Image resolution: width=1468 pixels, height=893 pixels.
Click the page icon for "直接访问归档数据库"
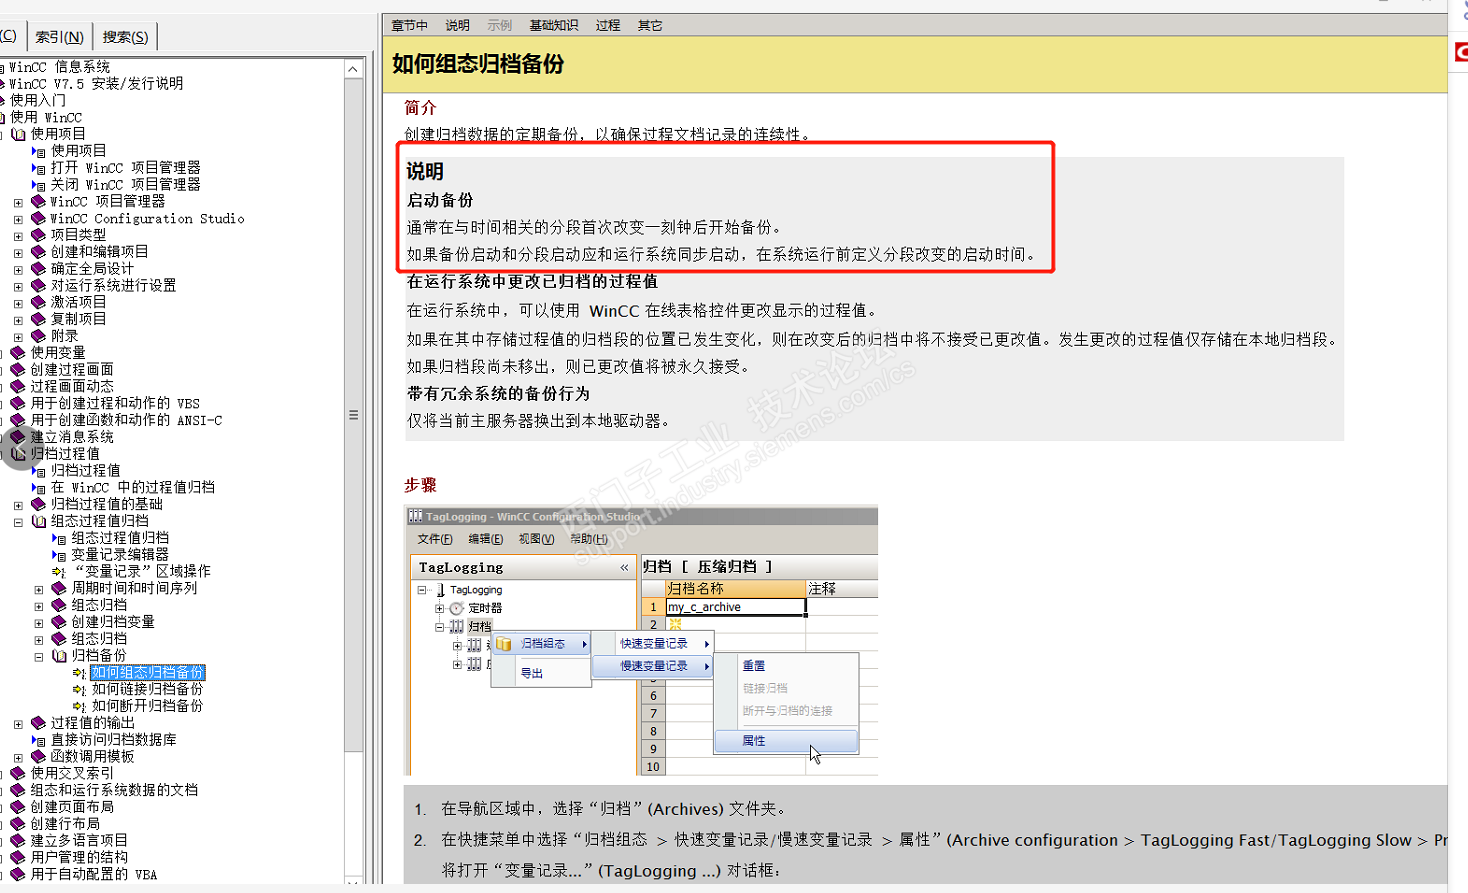38,740
